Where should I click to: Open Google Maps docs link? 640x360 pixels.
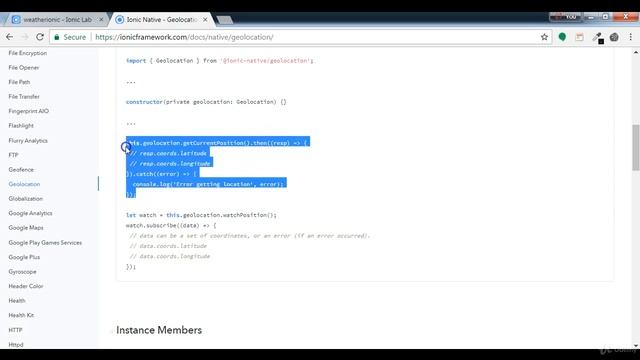(x=26, y=228)
